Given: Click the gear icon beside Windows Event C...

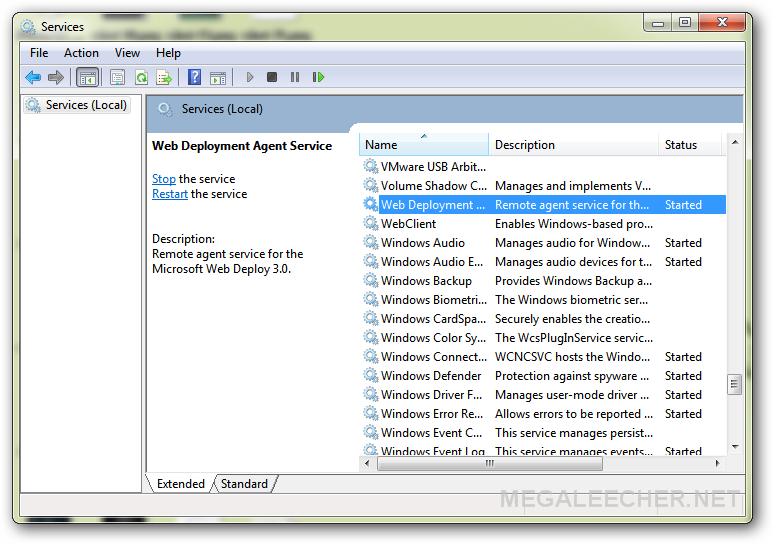Looking at the screenshot, I should 371,432.
